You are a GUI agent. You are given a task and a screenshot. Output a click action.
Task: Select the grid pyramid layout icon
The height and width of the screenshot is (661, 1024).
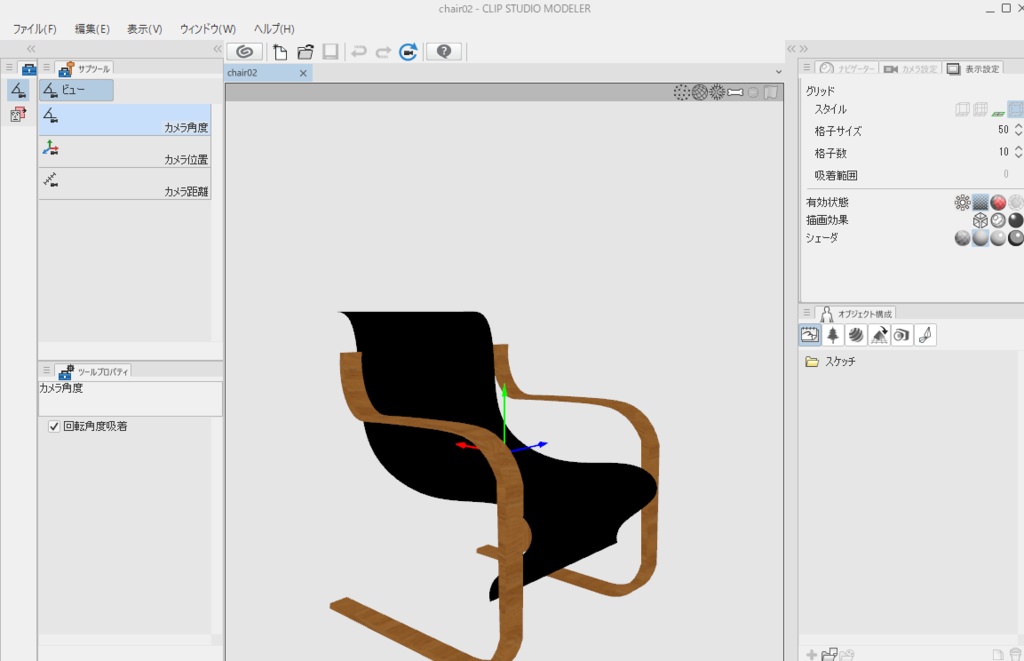point(879,335)
